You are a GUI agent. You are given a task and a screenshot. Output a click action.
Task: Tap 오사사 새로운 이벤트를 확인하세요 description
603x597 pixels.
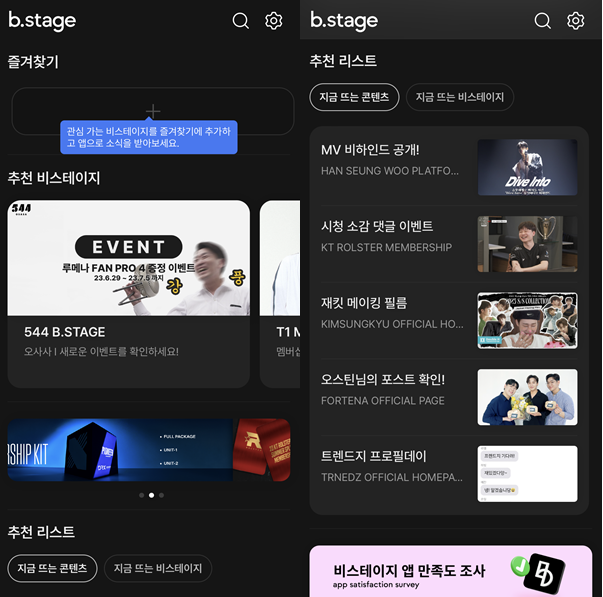tap(101, 351)
